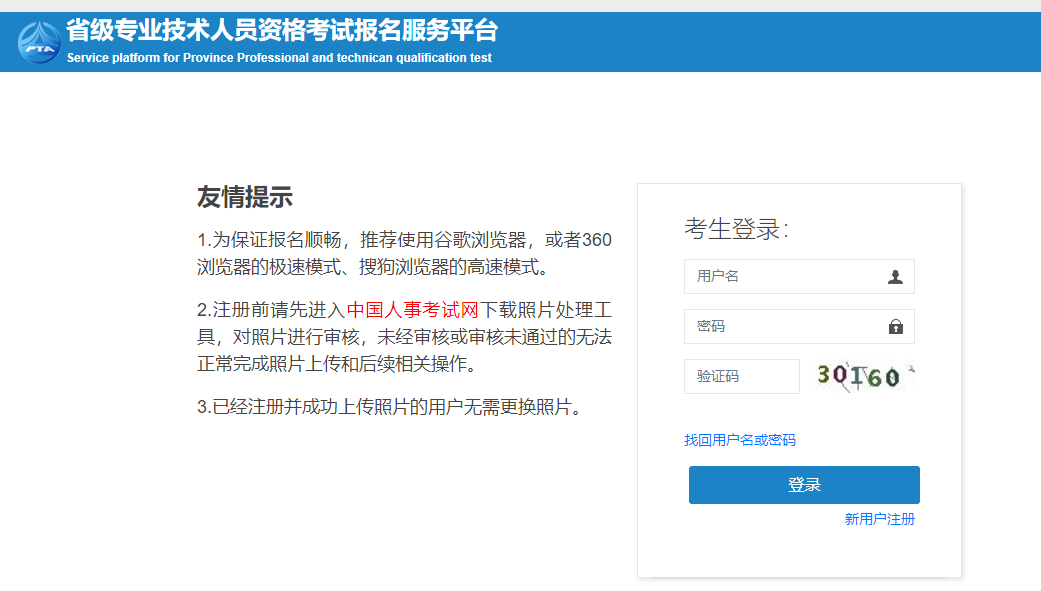Click the 密码 password input field
Screen dimensions: 1041x591
tap(780, 326)
